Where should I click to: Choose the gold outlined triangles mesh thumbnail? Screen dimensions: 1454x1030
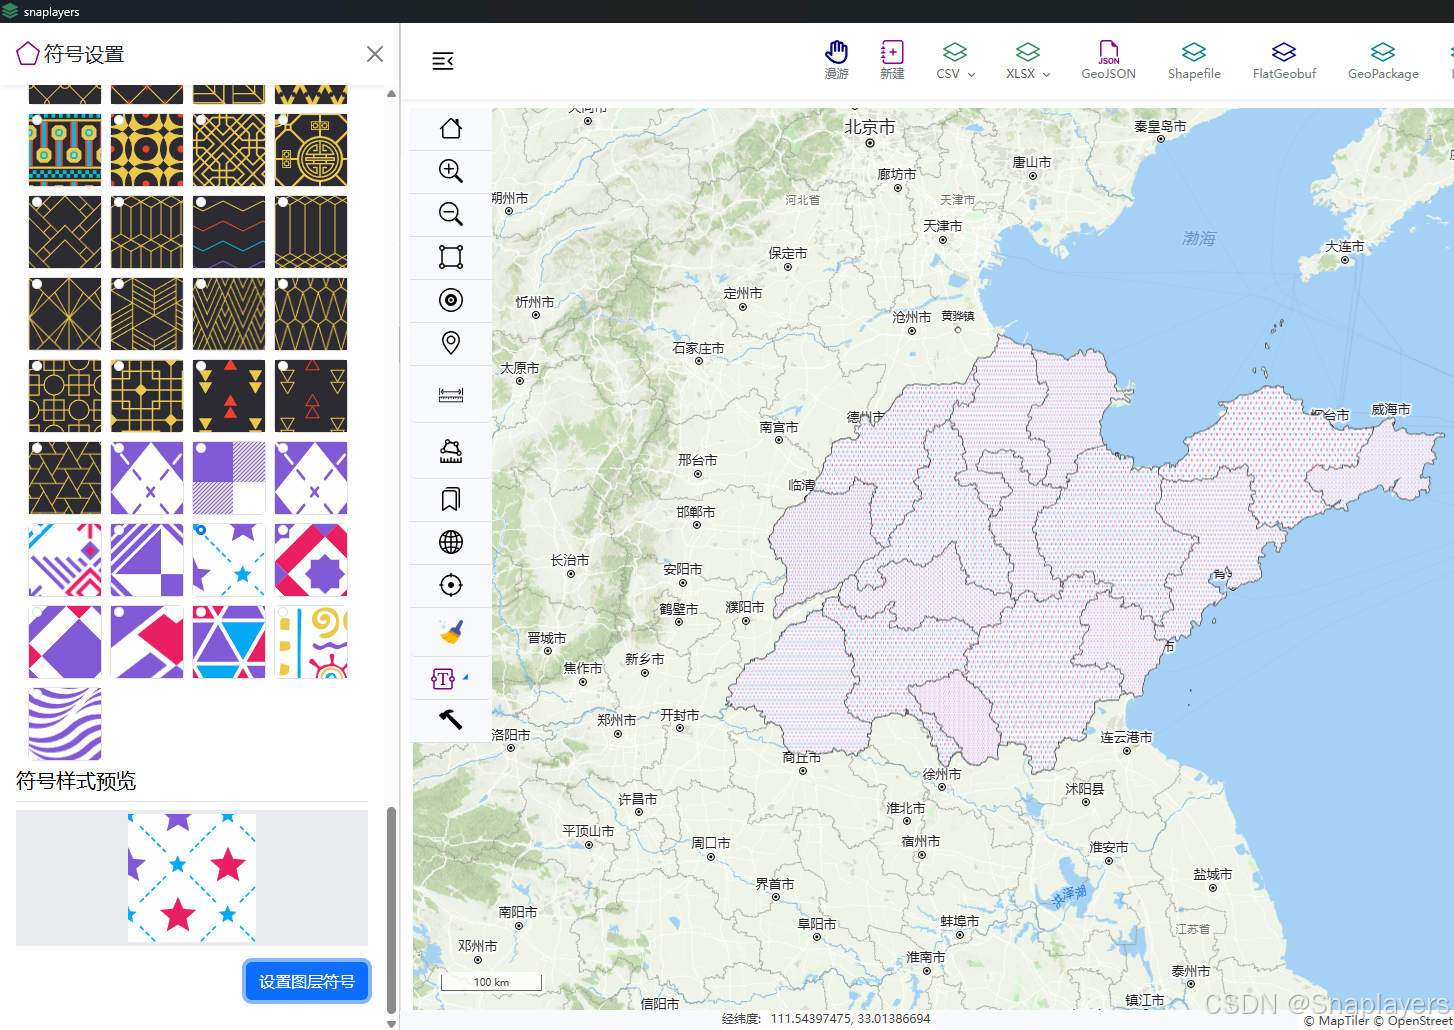(65, 478)
